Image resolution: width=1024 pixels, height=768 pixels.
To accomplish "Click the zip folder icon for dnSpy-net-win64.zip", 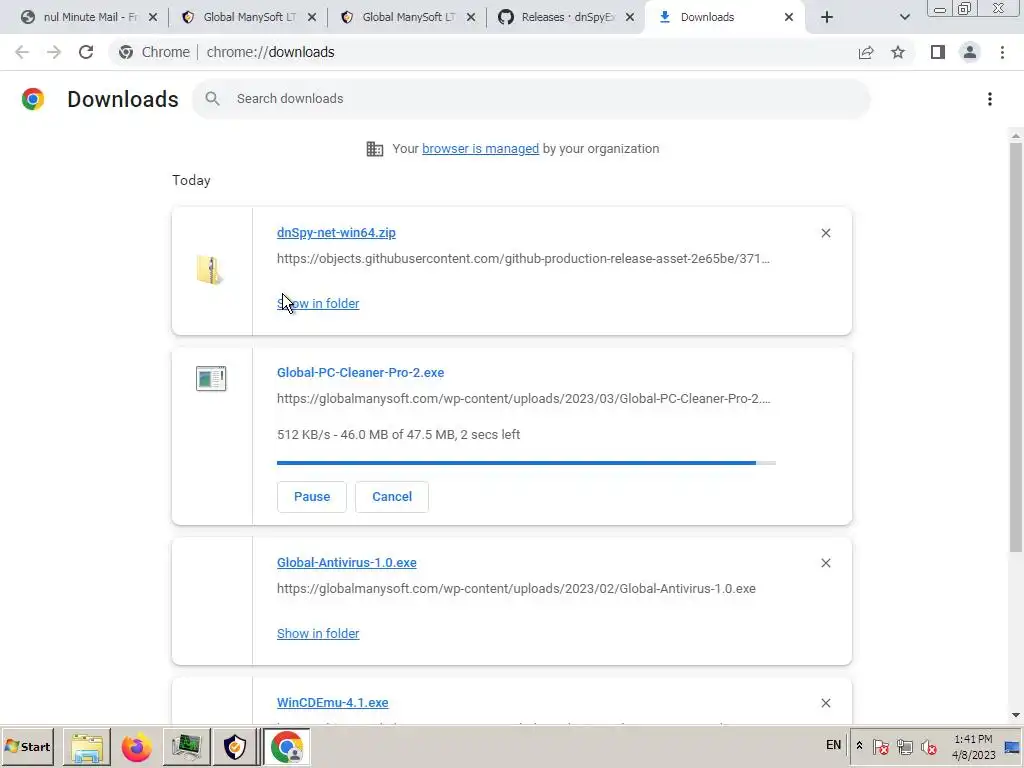I will click(210, 270).
